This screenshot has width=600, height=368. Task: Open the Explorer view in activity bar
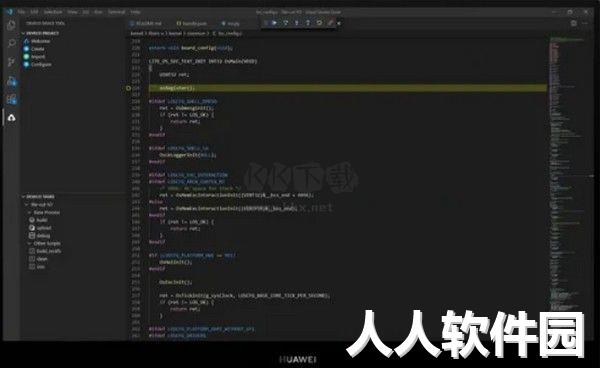11,25
